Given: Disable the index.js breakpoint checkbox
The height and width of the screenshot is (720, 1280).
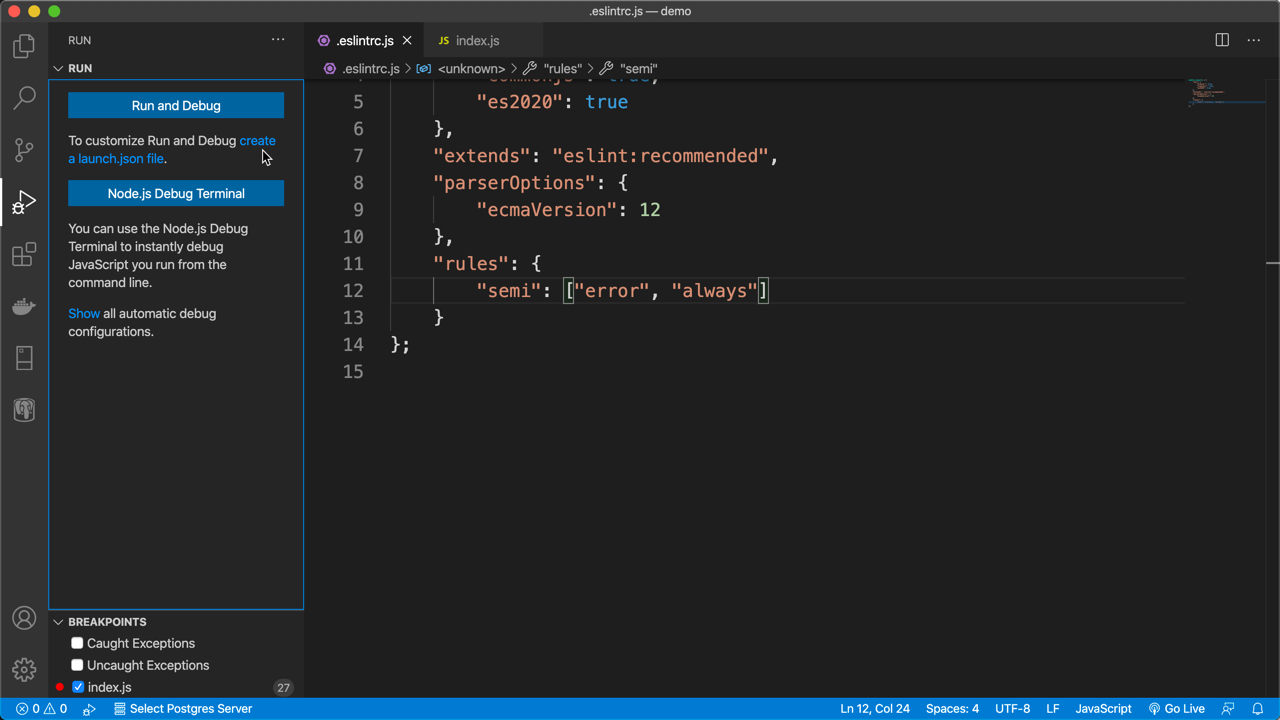Looking at the screenshot, I should click(78, 687).
